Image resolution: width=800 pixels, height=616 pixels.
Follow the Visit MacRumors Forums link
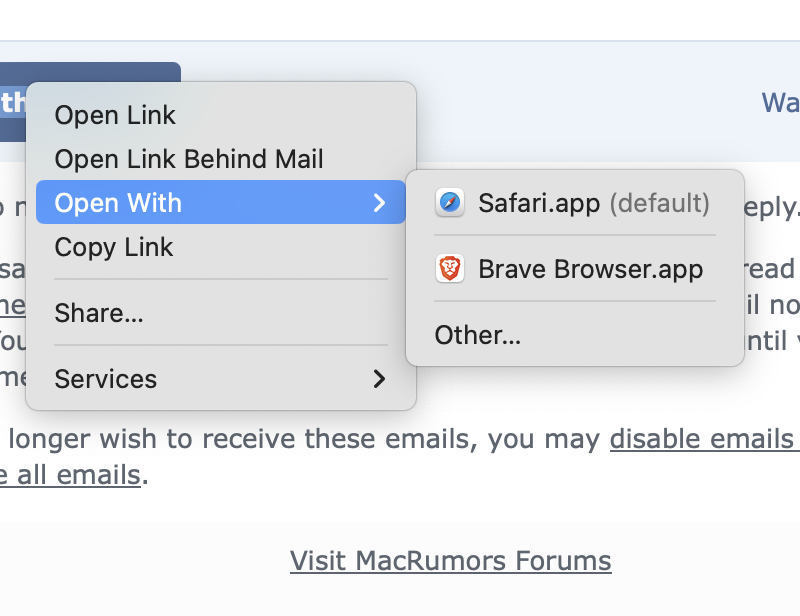tap(451, 561)
